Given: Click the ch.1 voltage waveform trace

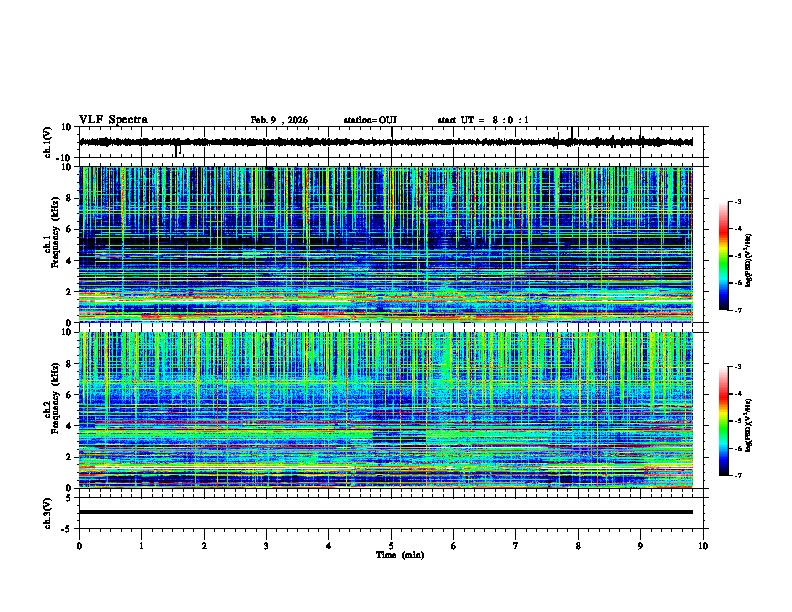Looking at the screenshot, I should pyautogui.click(x=386, y=142).
